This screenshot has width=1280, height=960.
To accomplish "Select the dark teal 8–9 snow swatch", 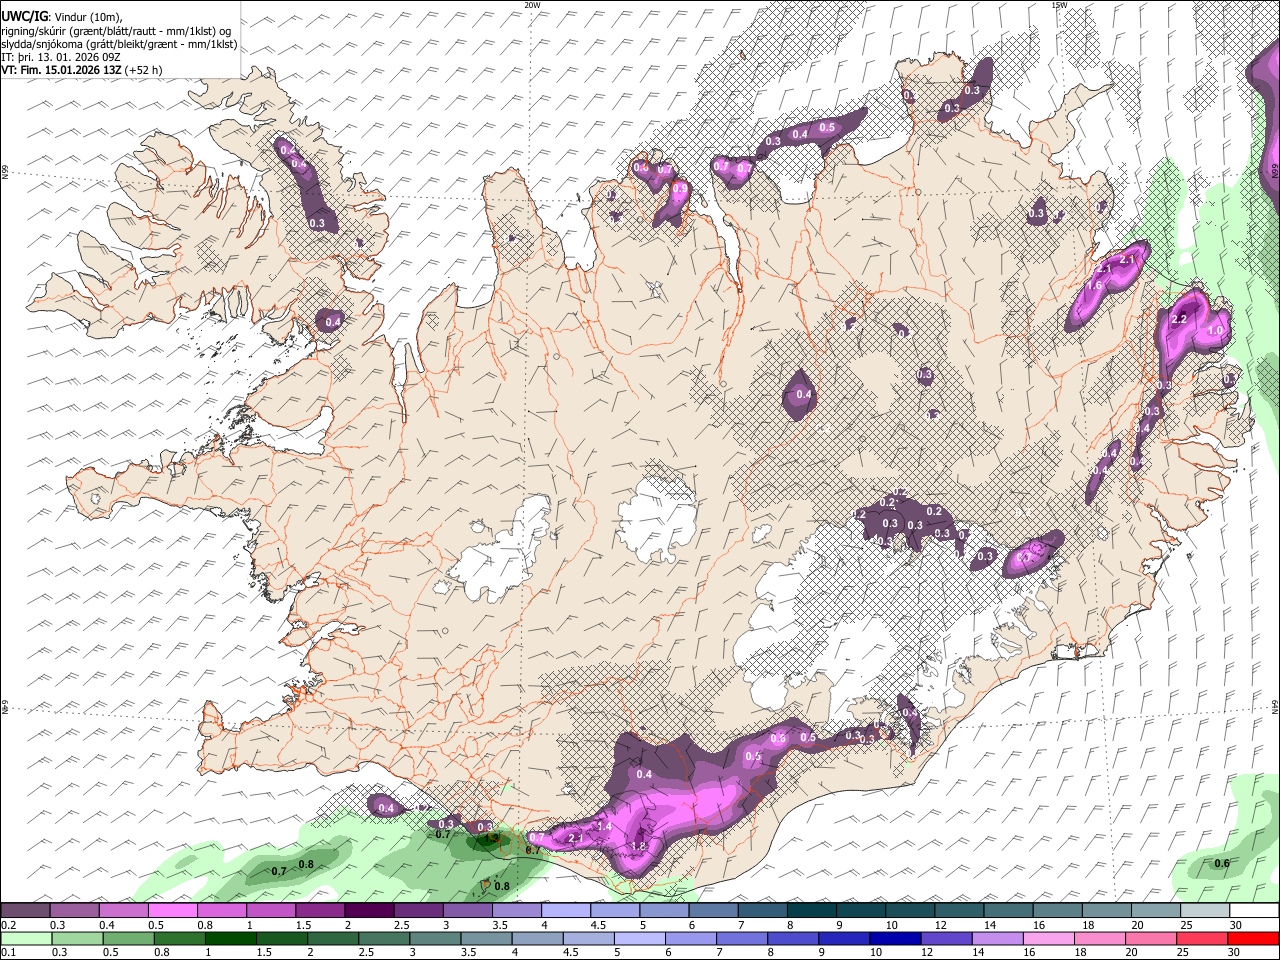I will click(x=813, y=910).
